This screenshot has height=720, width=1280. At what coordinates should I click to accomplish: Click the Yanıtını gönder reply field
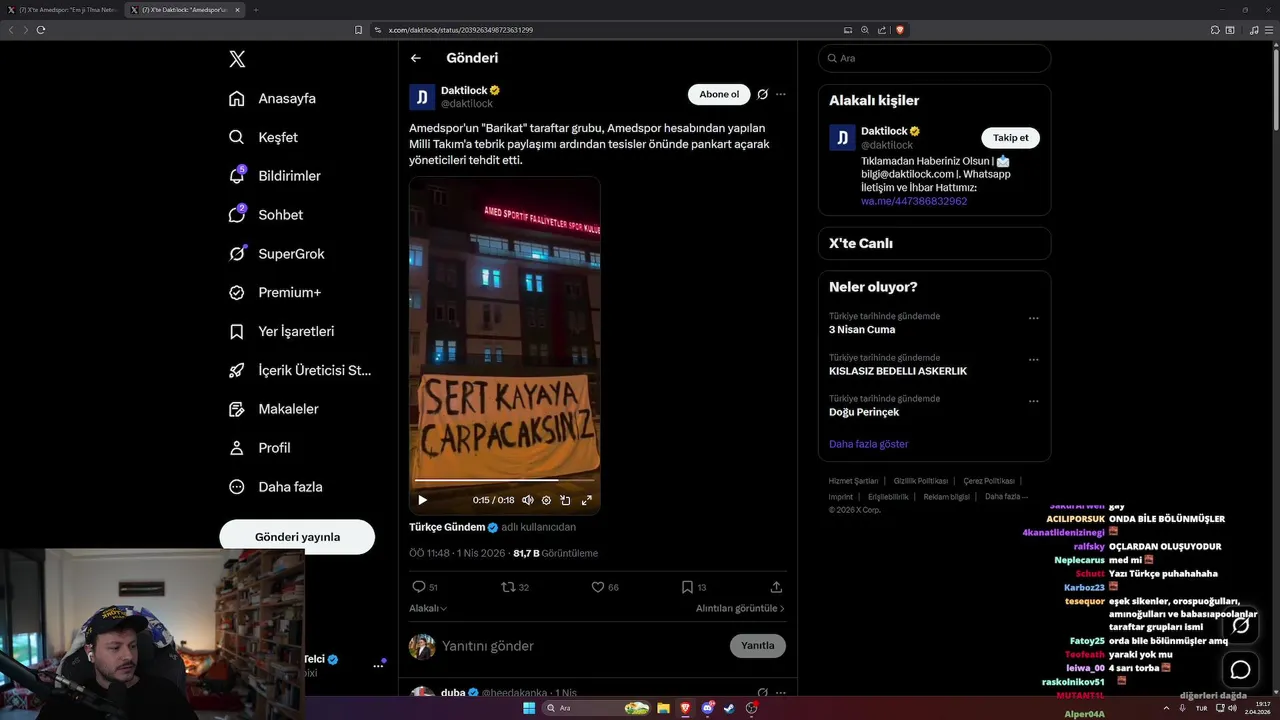coord(580,646)
